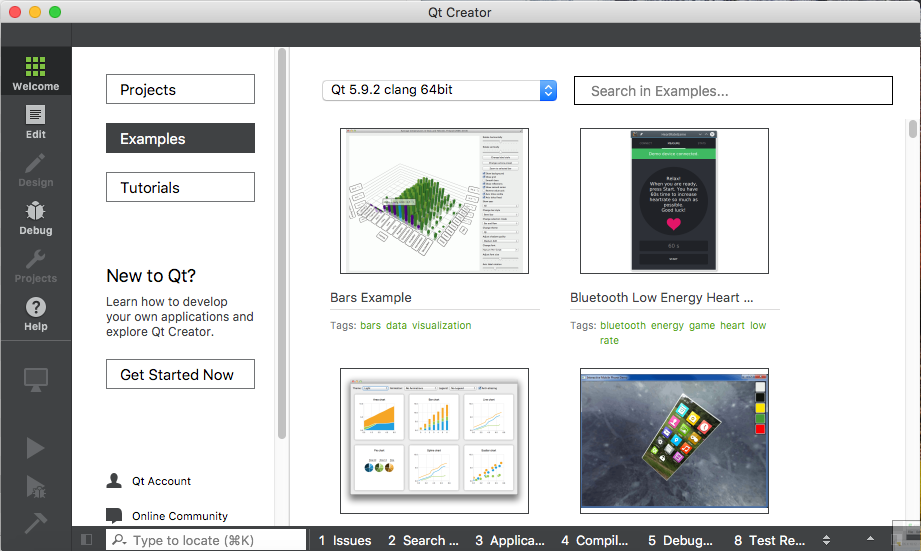Open the 2 Search Results pane
Viewport: 921px width, 551px height.
pyautogui.click(x=423, y=540)
